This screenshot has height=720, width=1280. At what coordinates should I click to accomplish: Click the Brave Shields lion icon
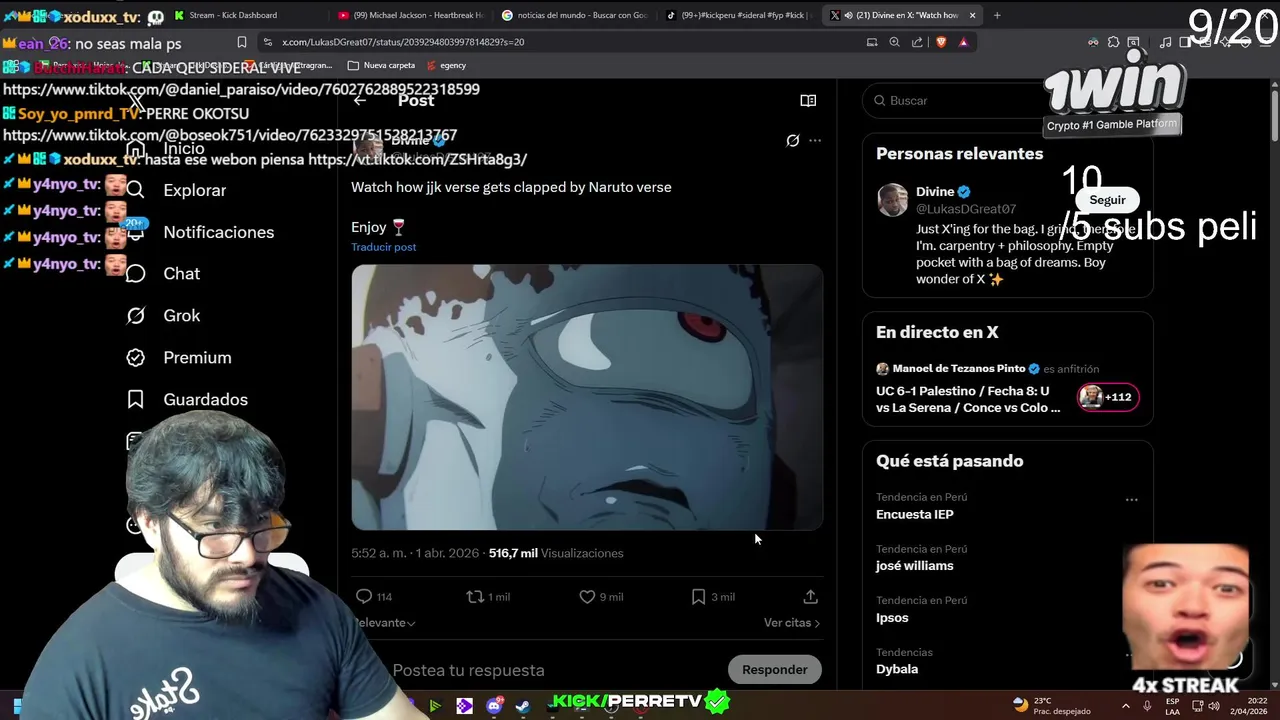tap(941, 42)
